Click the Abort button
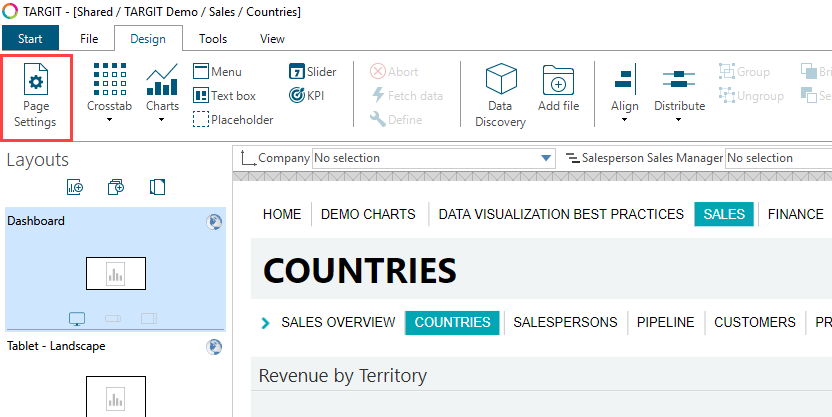 pyautogui.click(x=394, y=72)
